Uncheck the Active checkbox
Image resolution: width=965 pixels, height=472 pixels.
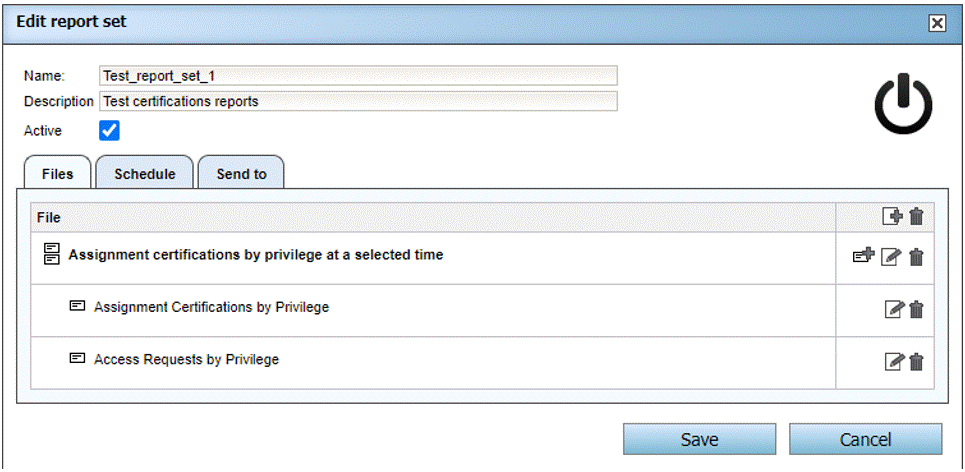pos(109,131)
